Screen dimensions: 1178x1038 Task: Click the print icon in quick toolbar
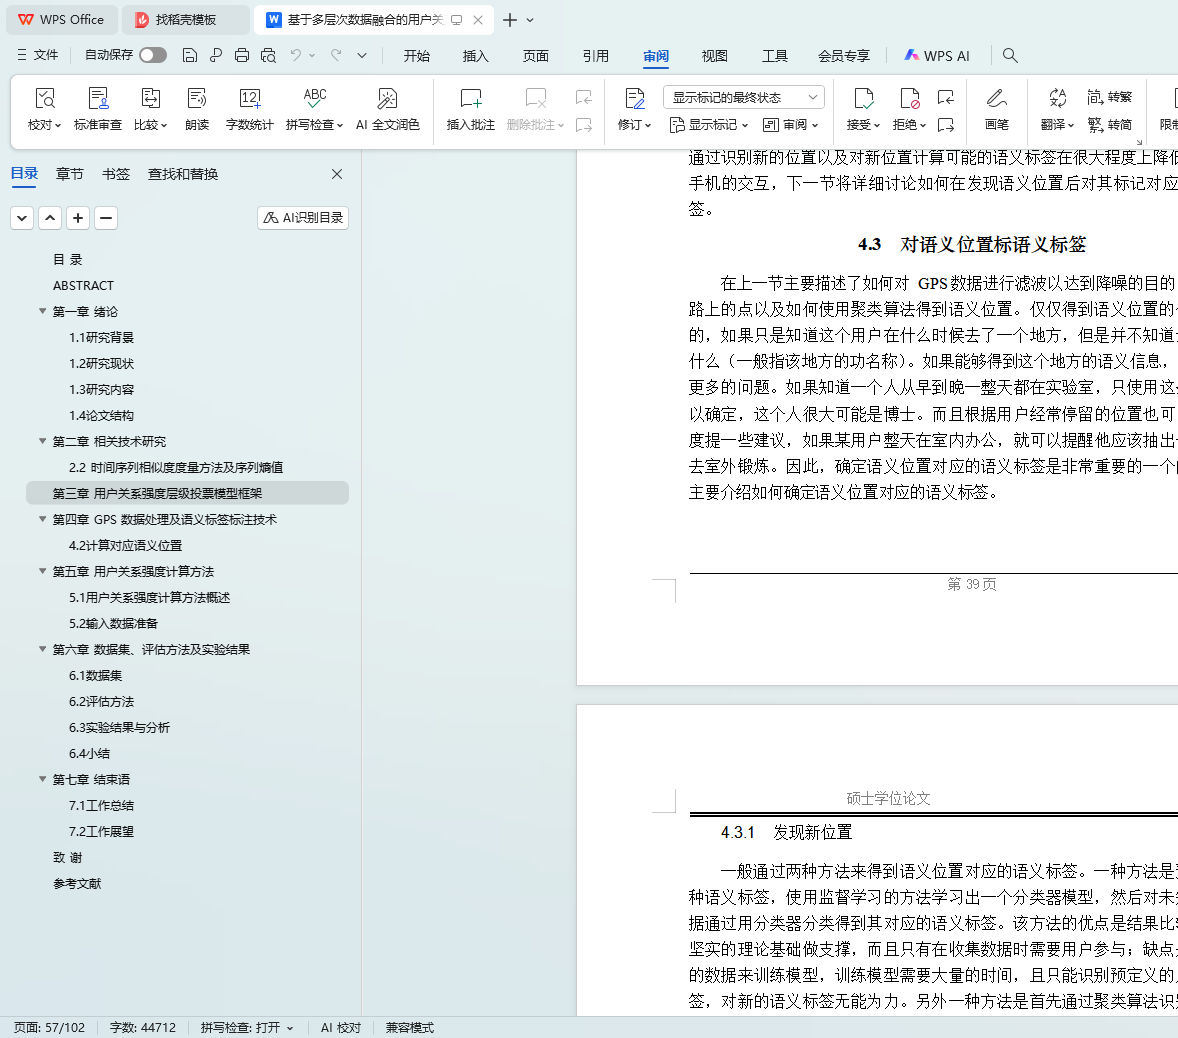click(242, 55)
